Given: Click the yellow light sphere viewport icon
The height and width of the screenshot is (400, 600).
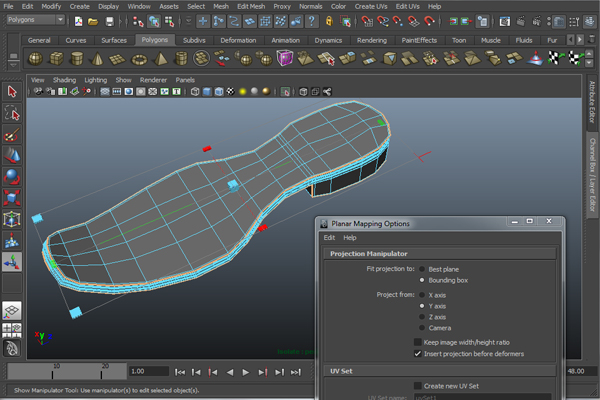Looking at the screenshot, I should click(242, 92).
